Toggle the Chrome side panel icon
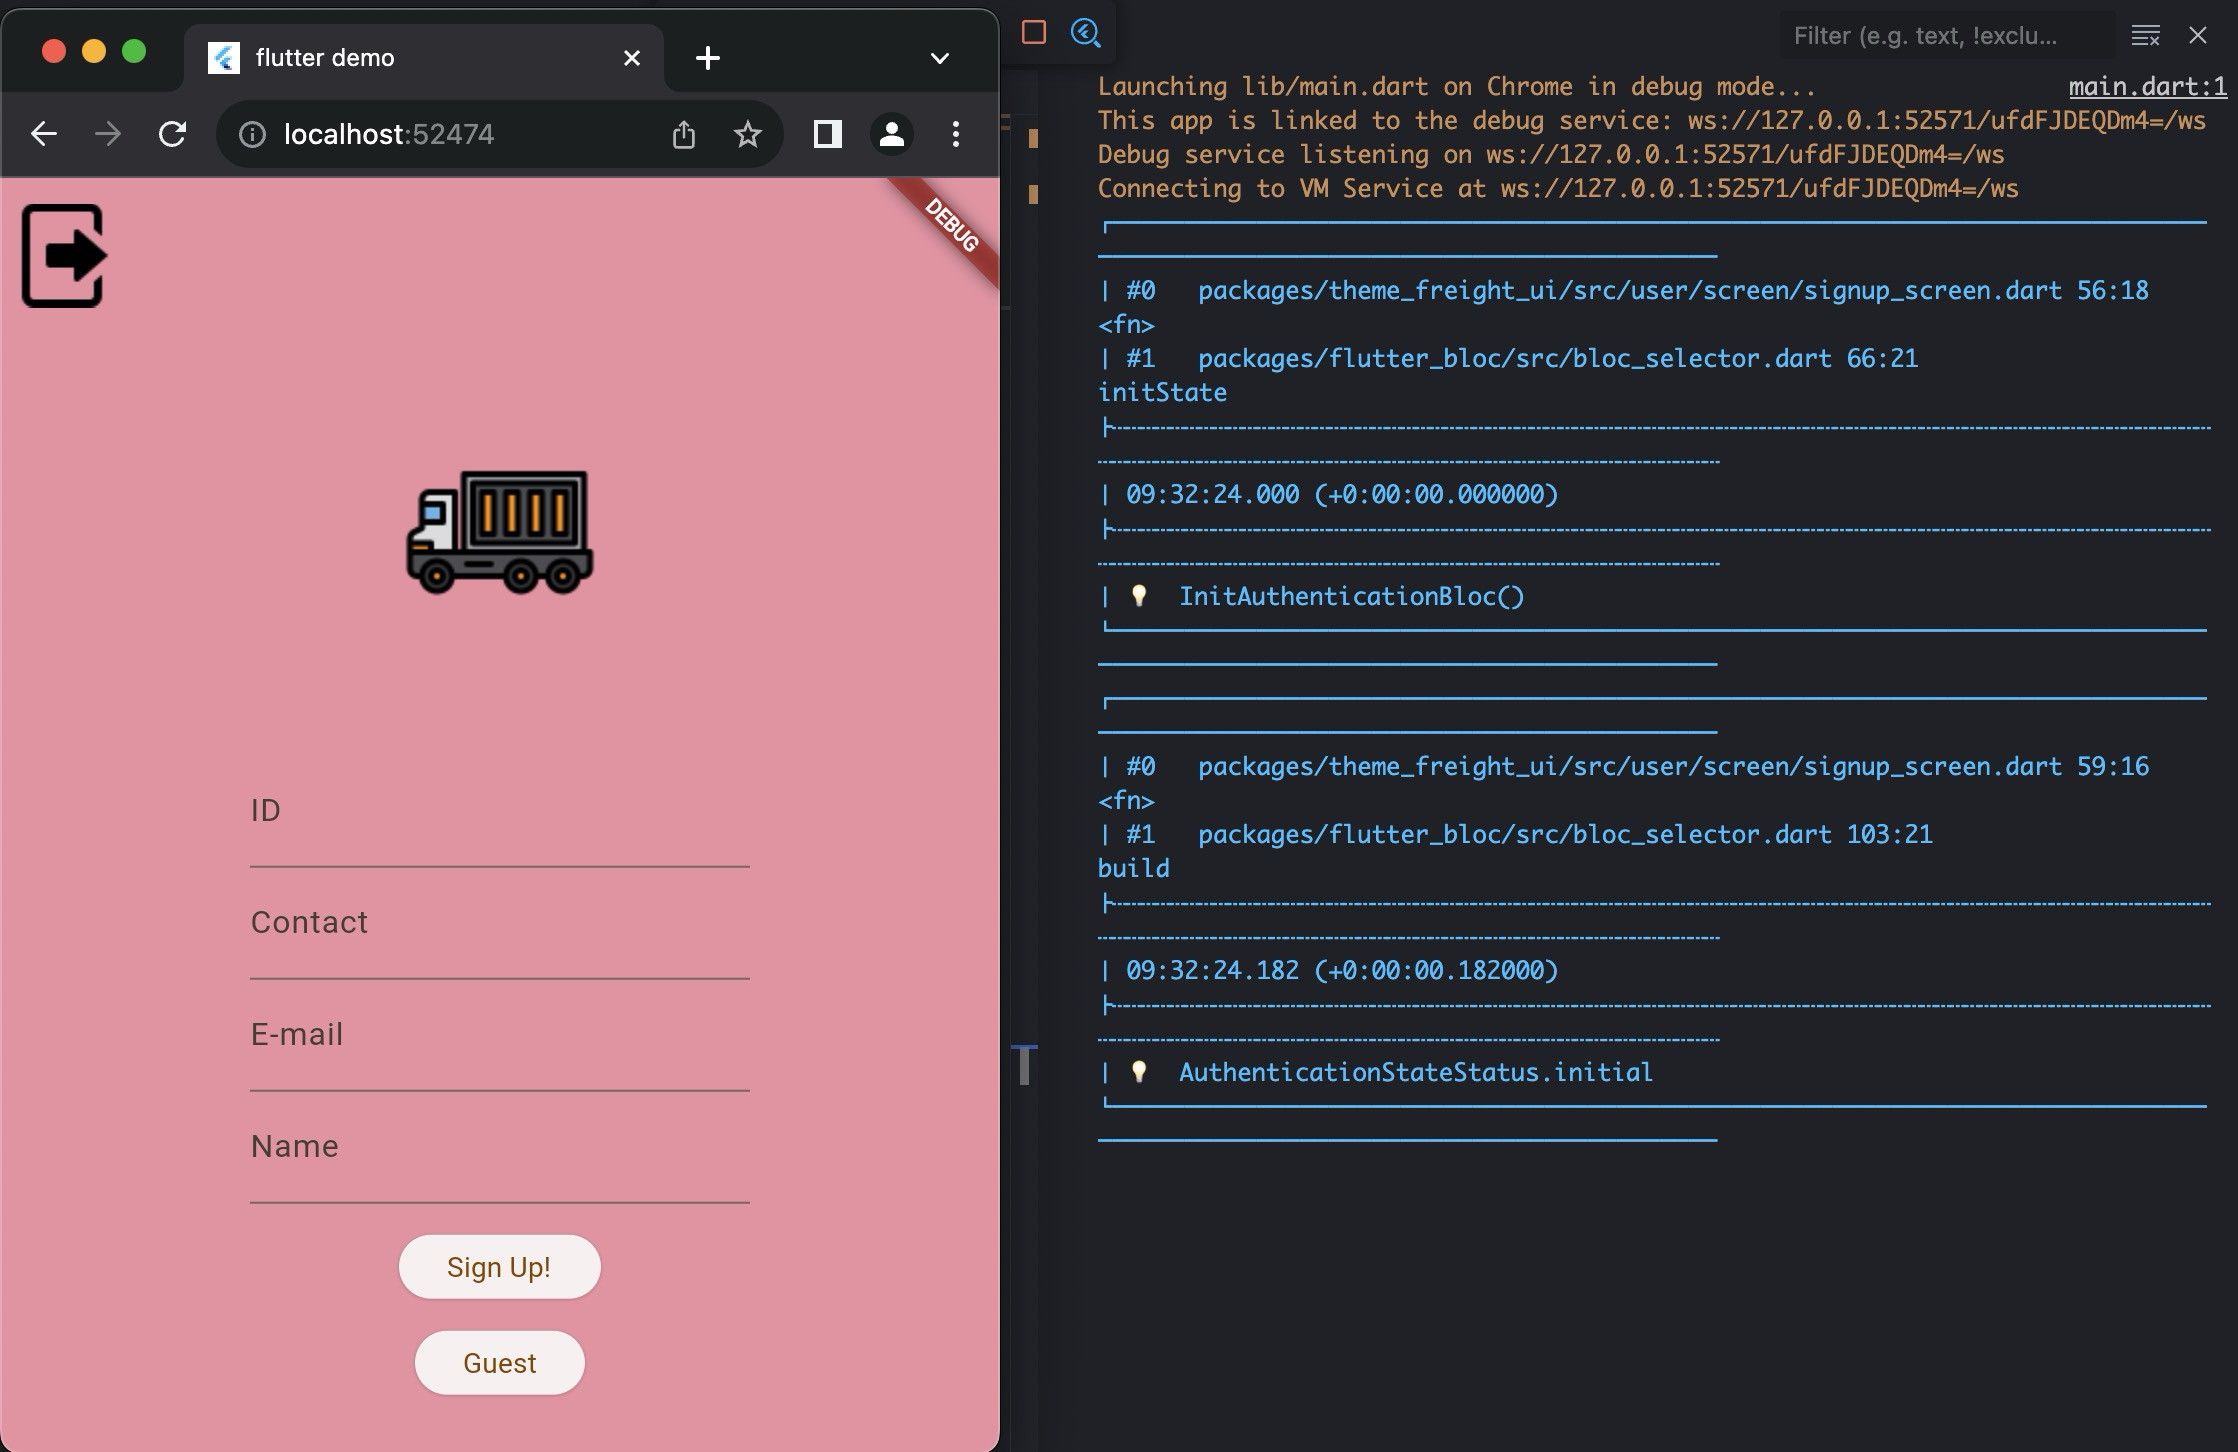This screenshot has width=2238, height=1452. (827, 134)
